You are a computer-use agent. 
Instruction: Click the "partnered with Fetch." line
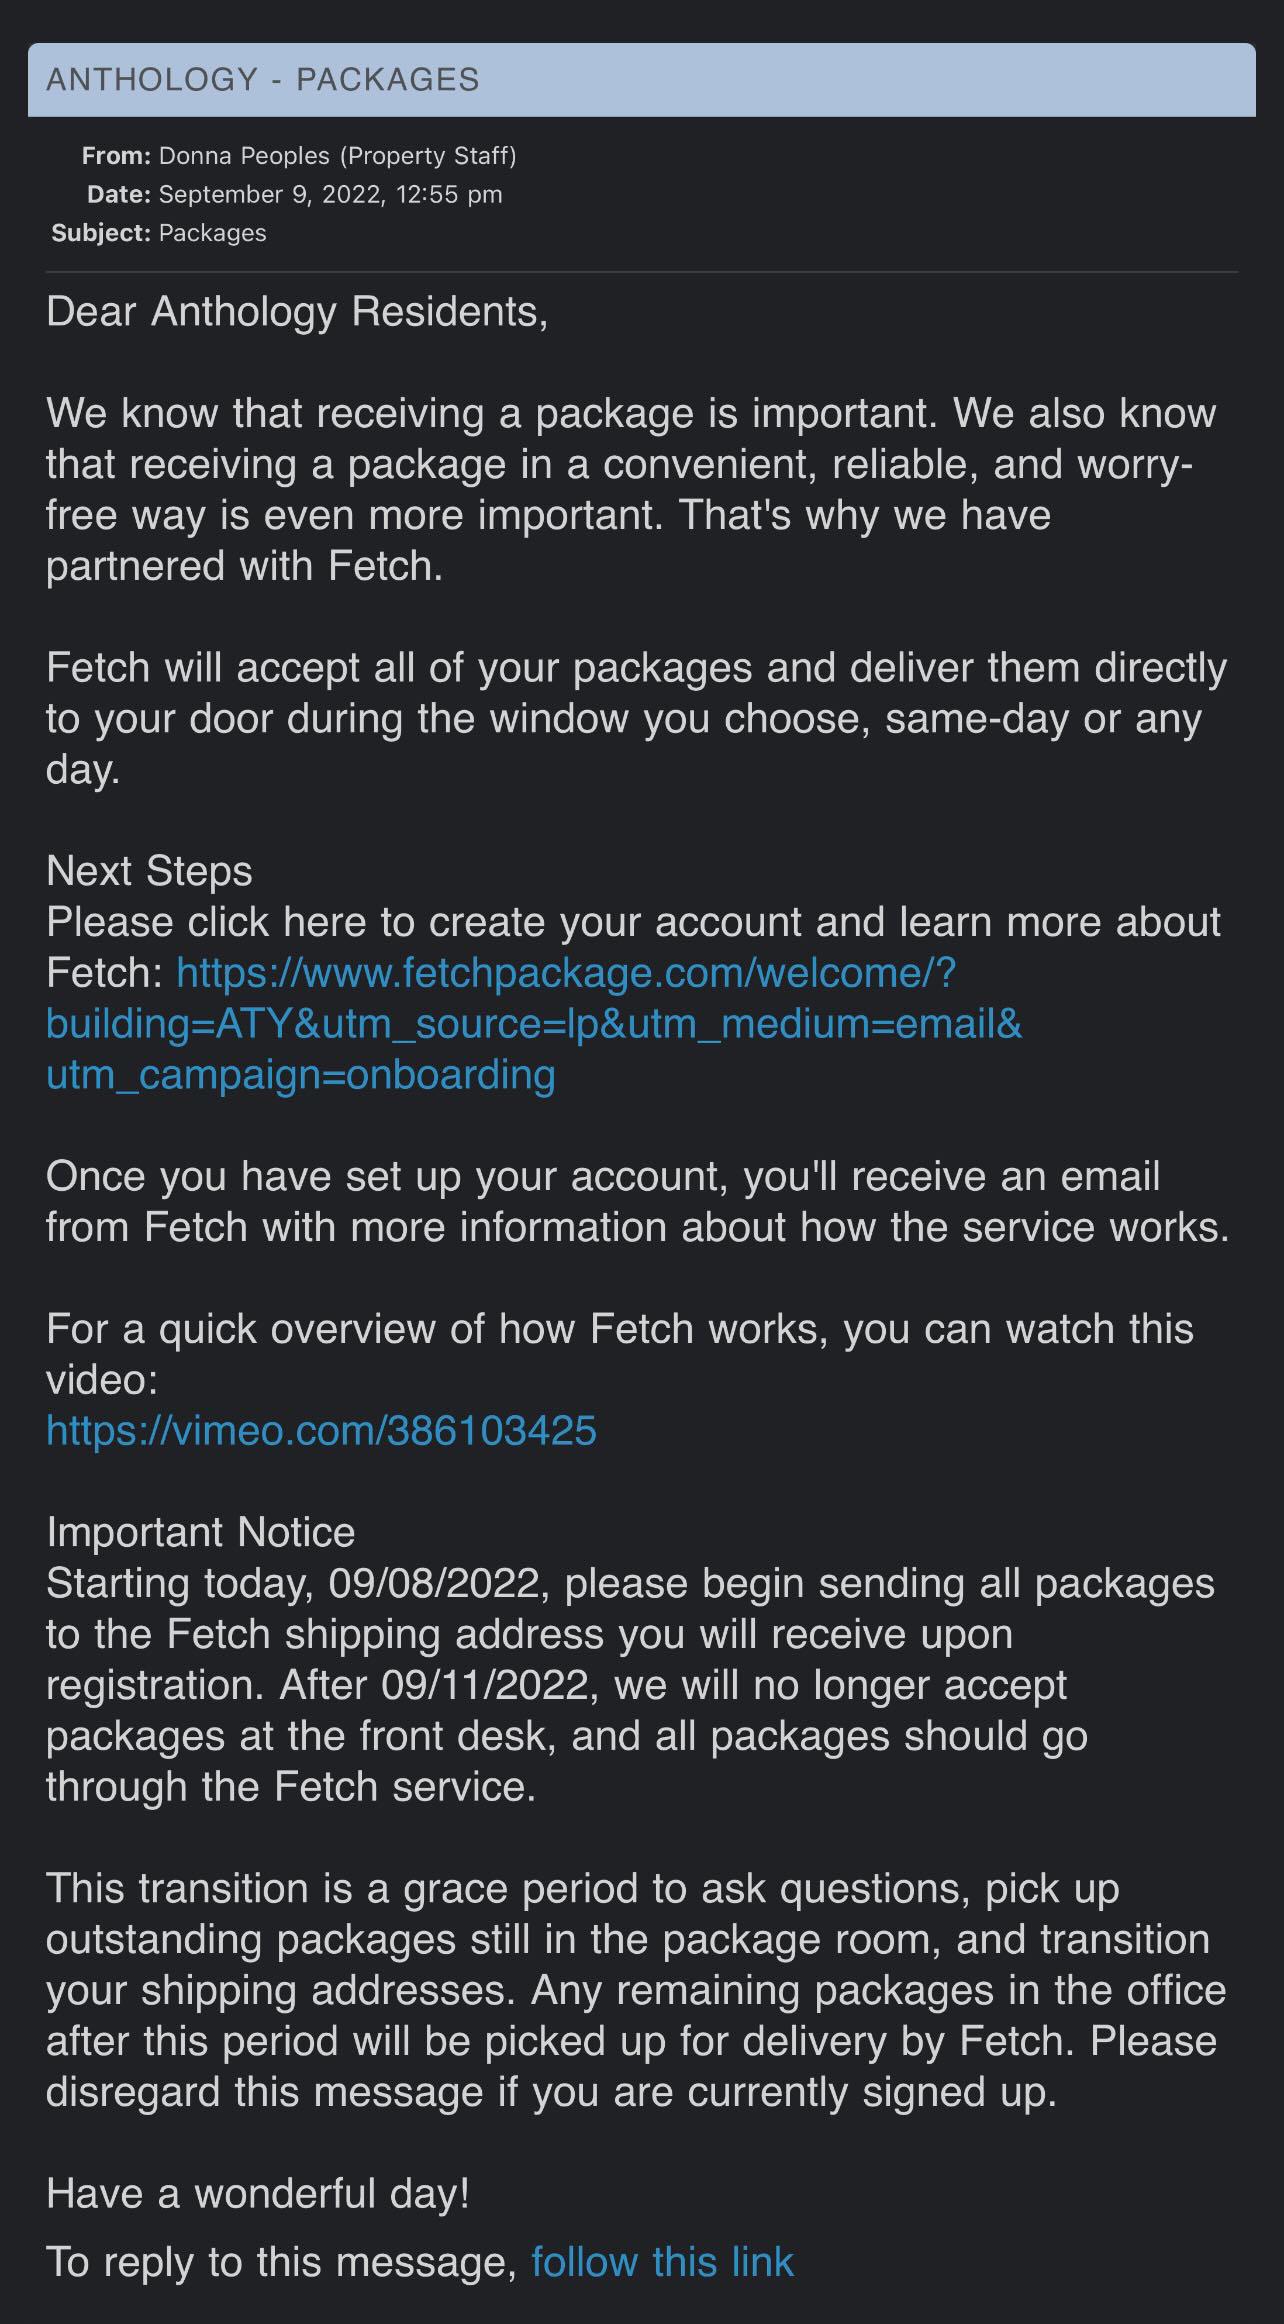pos(244,566)
